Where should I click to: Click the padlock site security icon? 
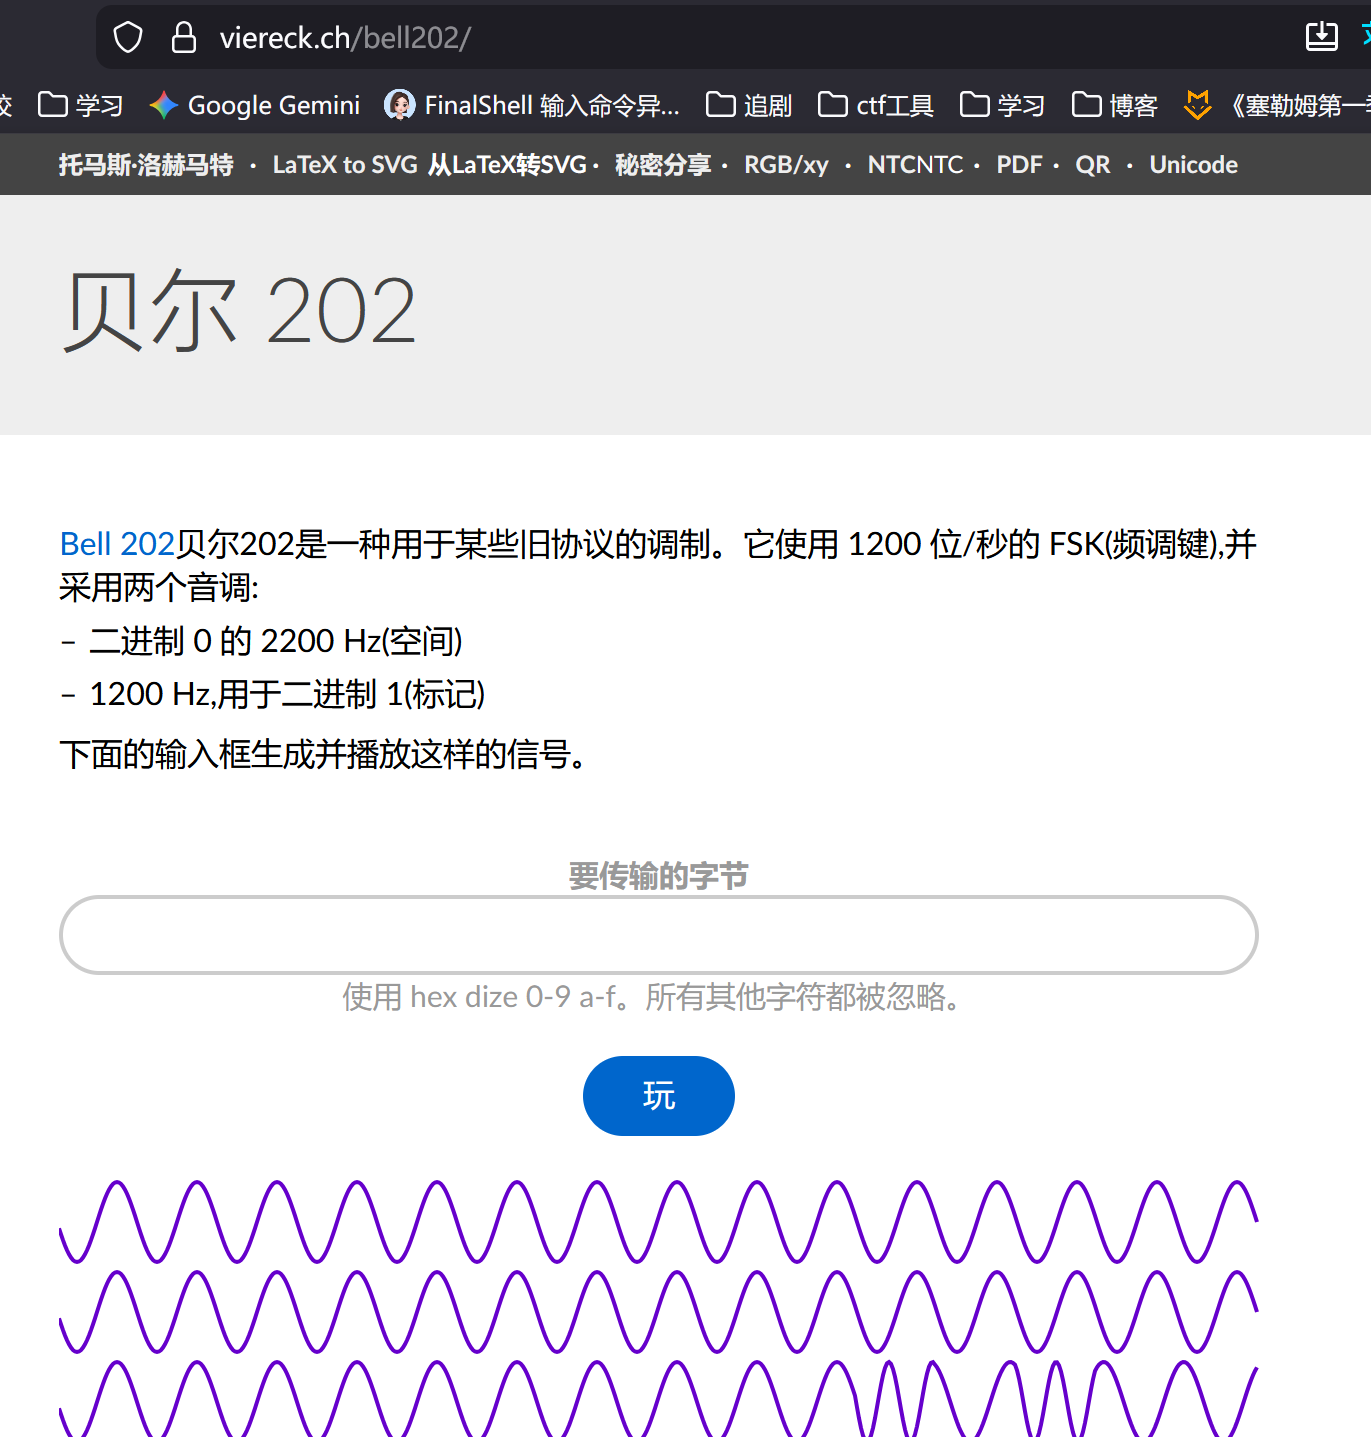coord(183,38)
